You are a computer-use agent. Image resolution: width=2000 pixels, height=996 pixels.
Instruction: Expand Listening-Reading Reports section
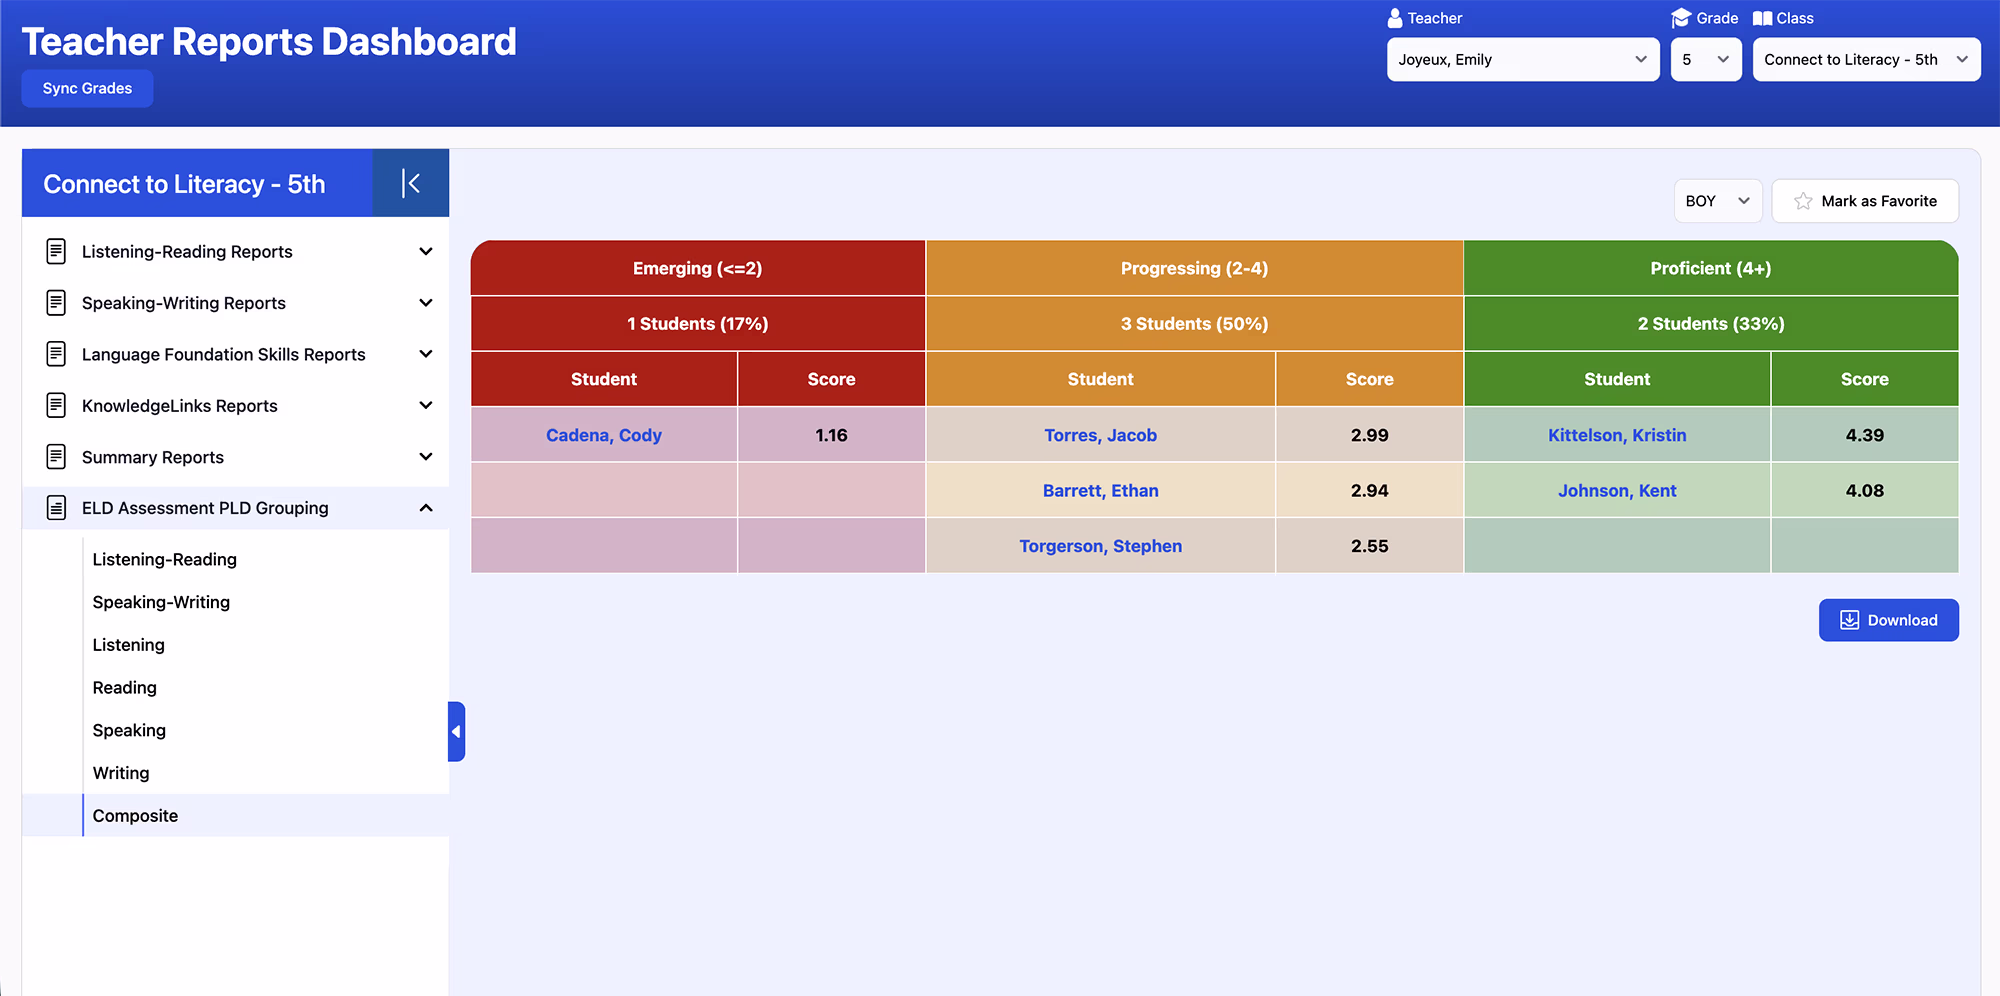tap(426, 252)
